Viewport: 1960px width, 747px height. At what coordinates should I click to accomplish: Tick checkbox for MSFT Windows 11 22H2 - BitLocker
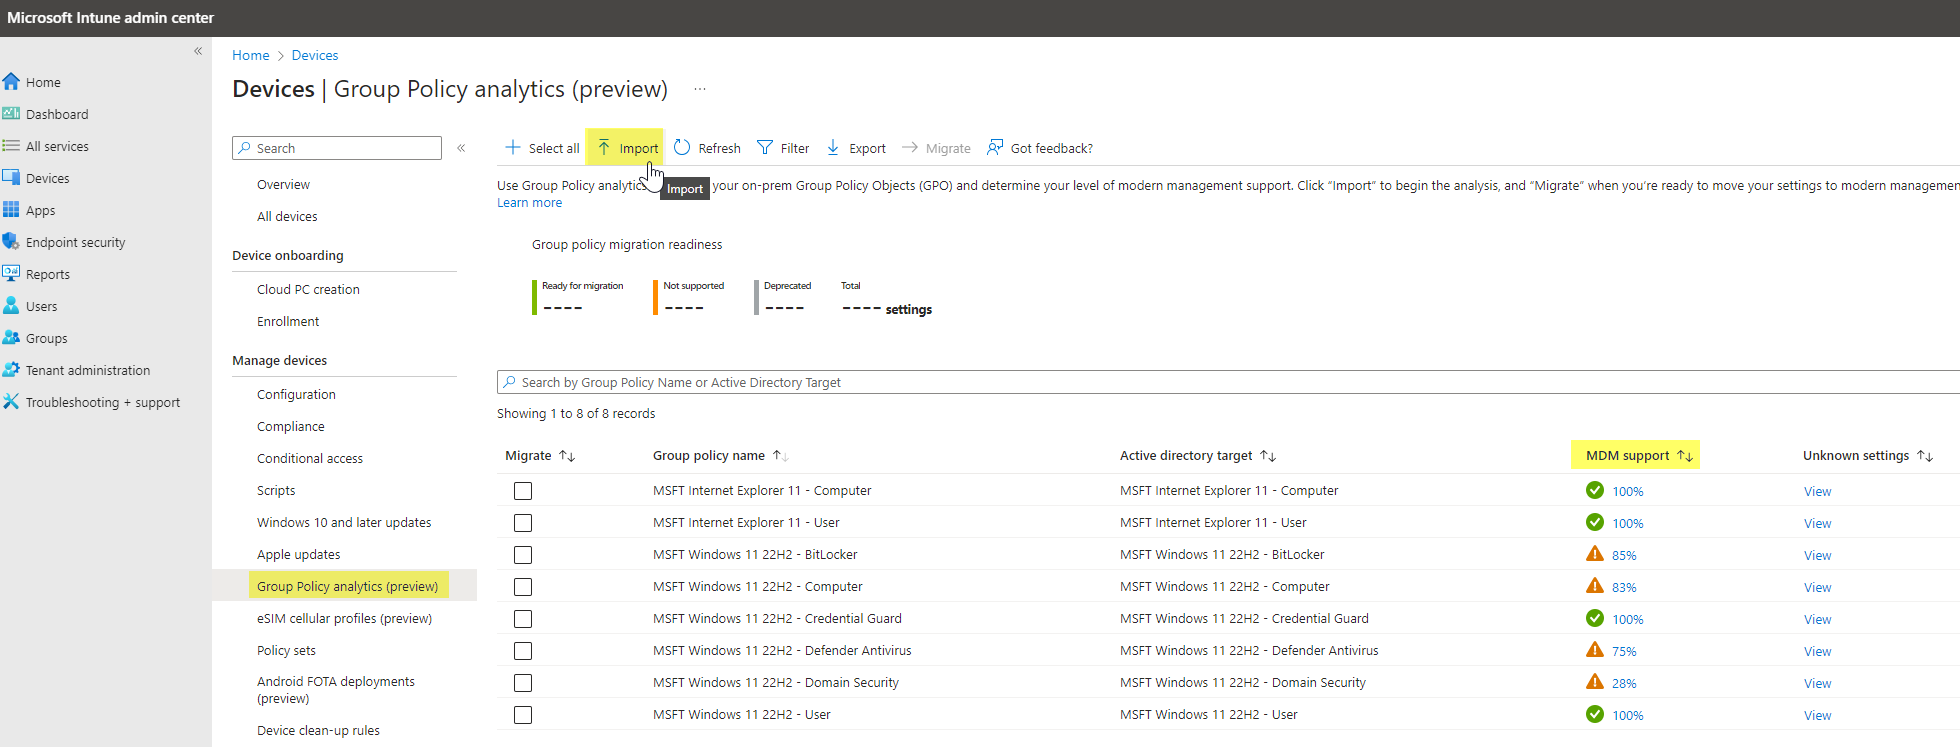(x=523, y=555)
